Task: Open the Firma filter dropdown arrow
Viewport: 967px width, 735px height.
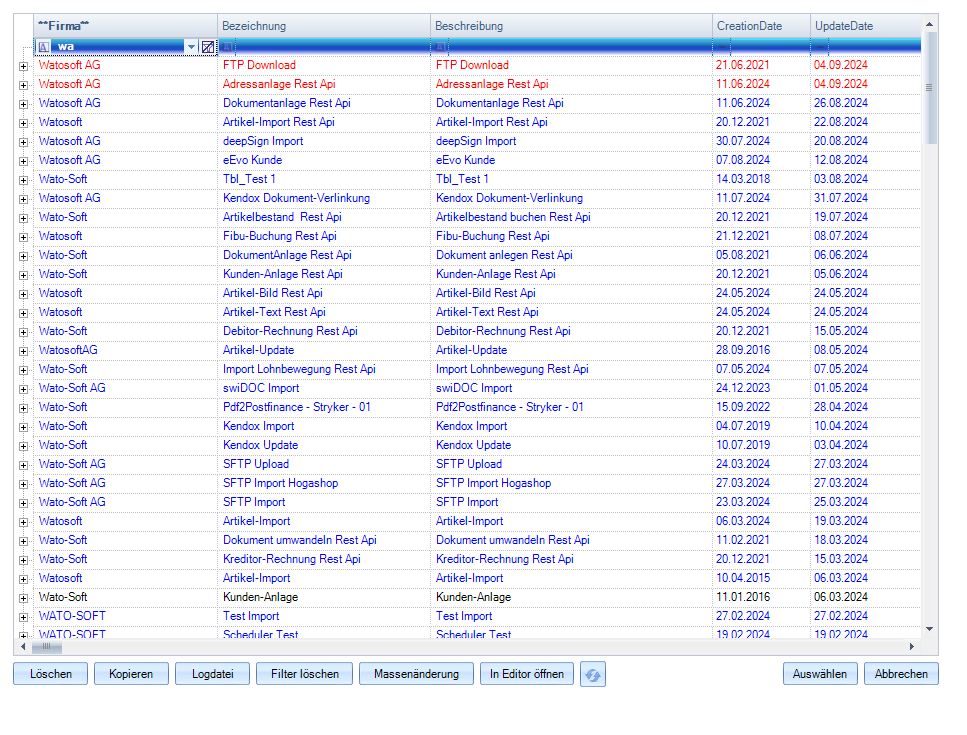Action: tap(191, 47)
